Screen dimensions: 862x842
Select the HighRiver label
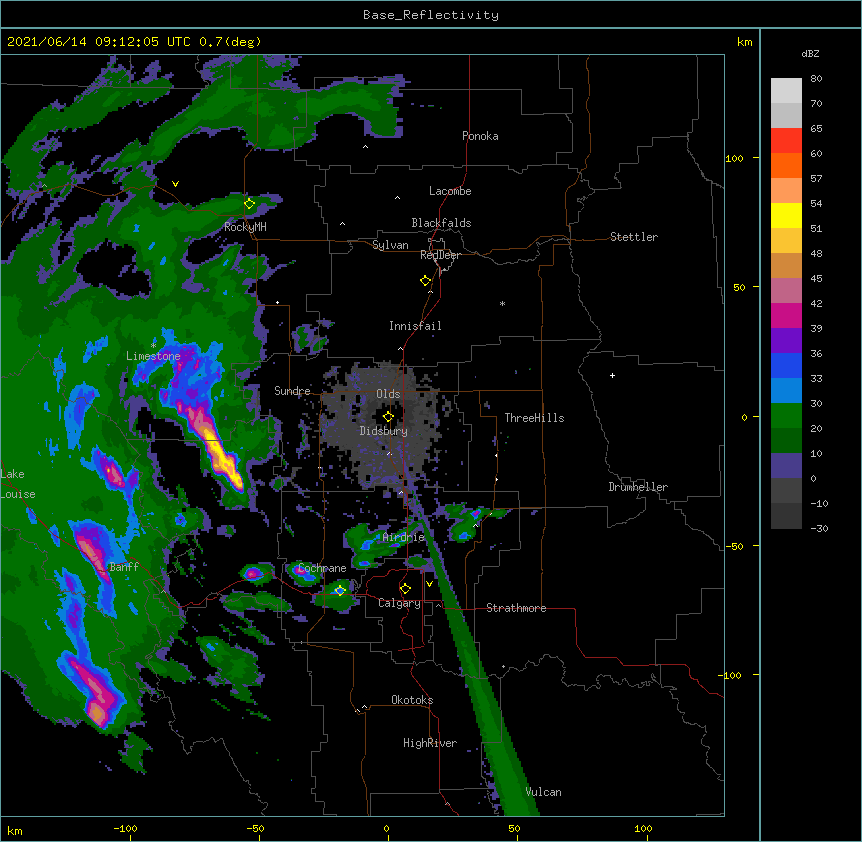point(430,743)
